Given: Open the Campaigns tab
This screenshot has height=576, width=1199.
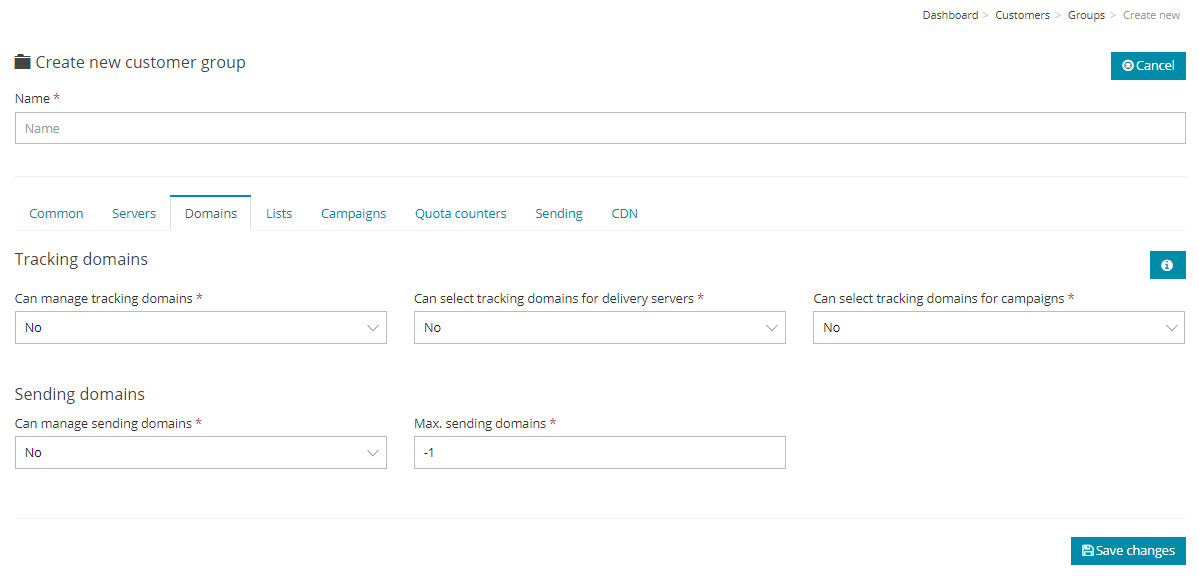Looking at the screenshot, I should pos(353,214).
